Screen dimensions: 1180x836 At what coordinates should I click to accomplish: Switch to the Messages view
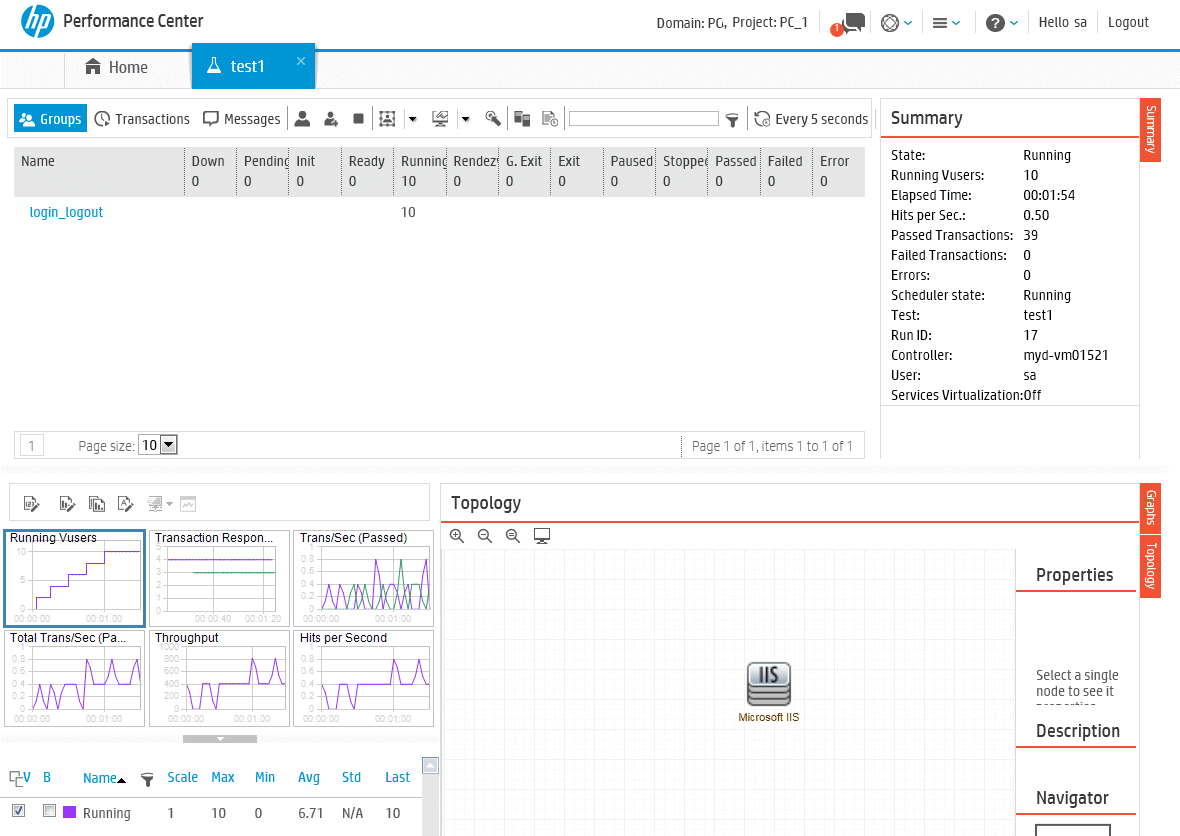[242, 119]
